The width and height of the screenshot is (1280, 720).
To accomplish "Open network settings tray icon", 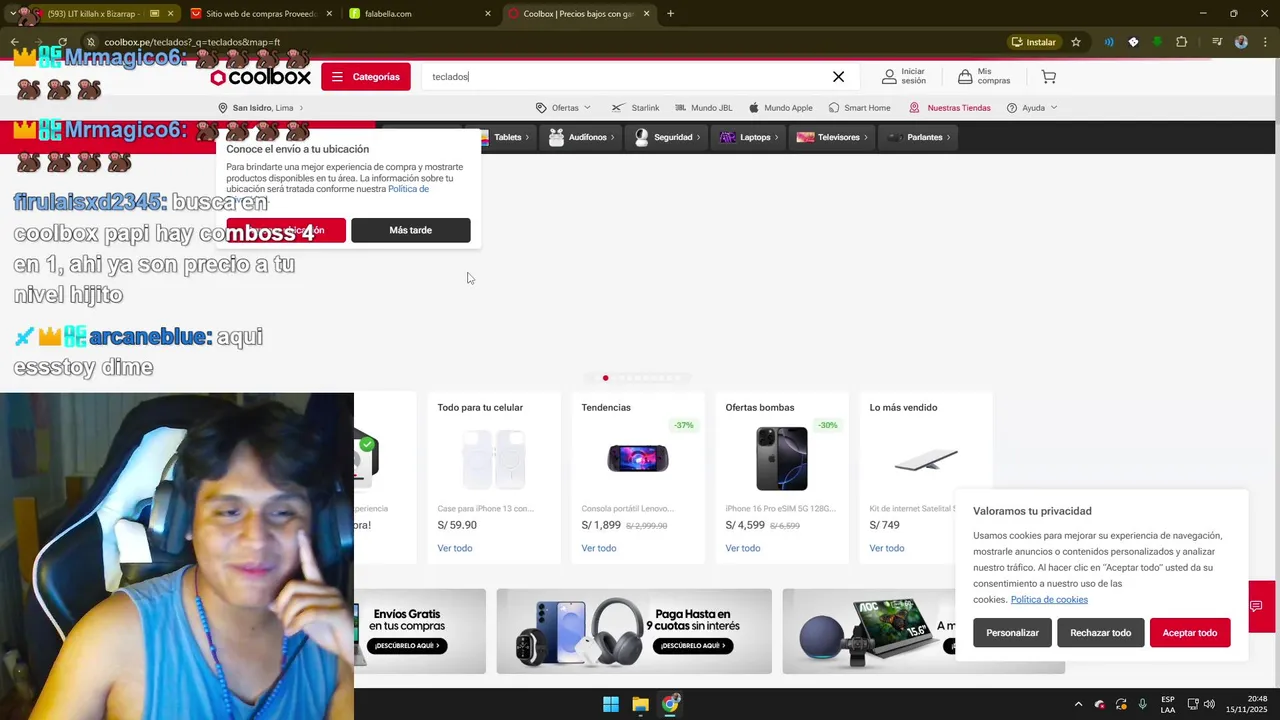I will click(1193, 704).
